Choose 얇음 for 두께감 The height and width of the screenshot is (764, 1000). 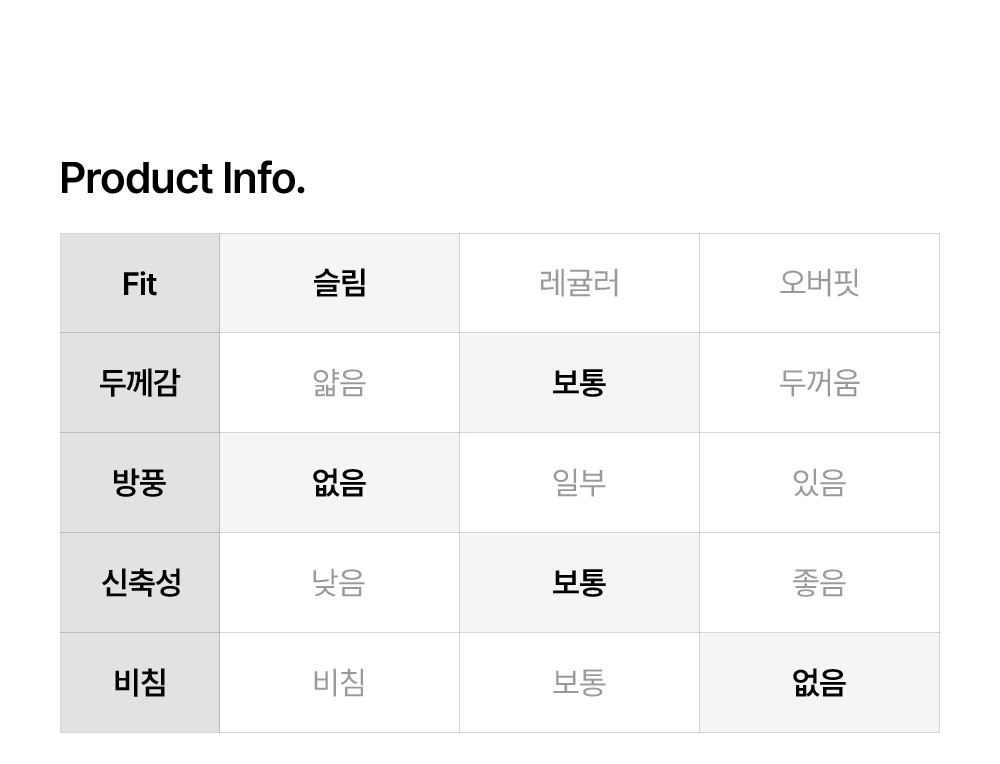pyautogui.click(x=339, y=383)
